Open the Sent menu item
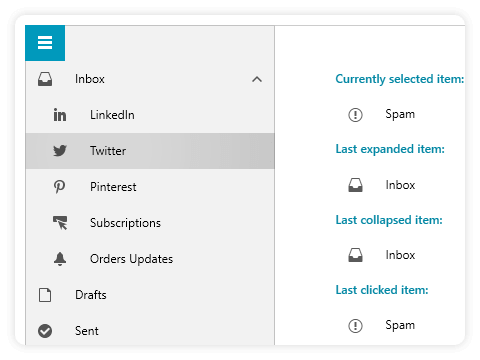480x360 pixels. pos(150,329)
